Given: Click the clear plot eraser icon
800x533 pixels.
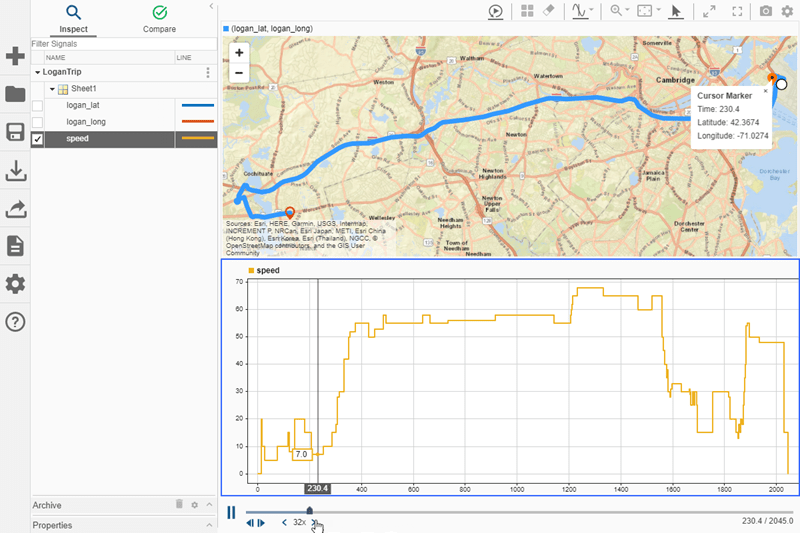Looking at the screenshot, I should (x=548, y=11).
